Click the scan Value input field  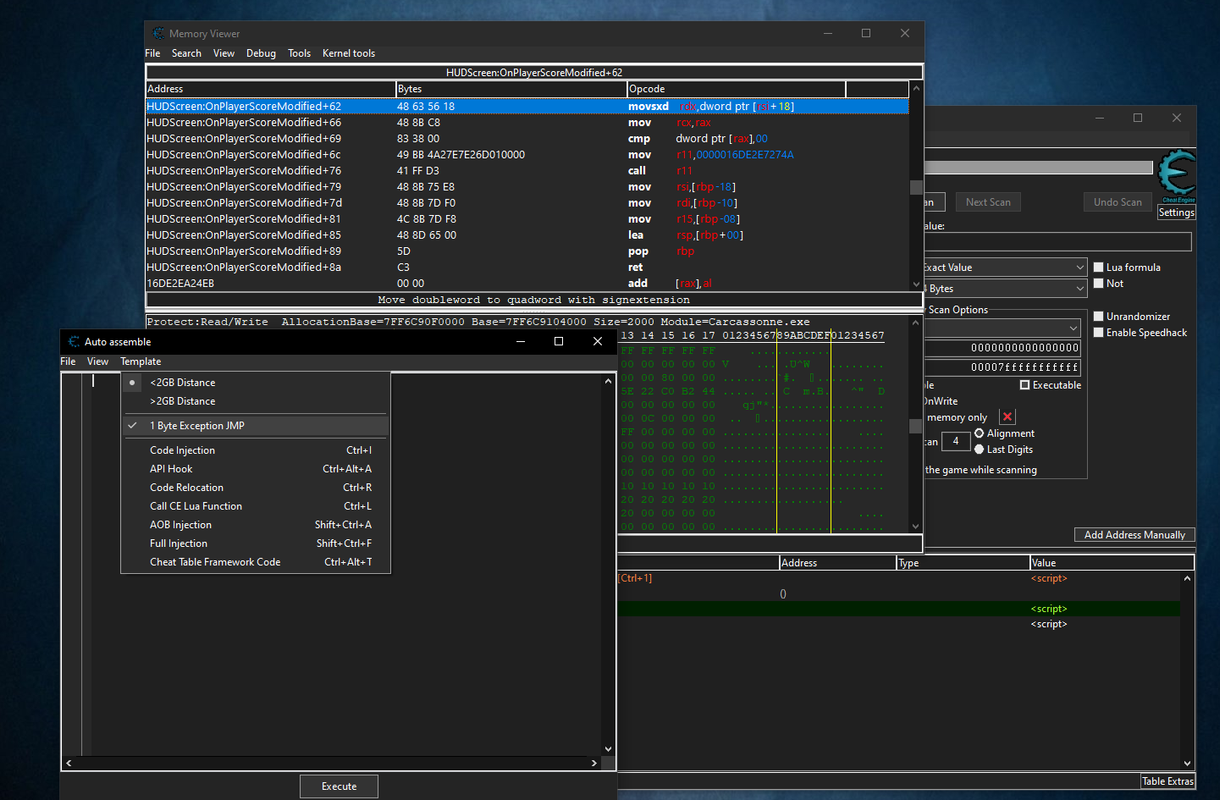(x=1056, y=242)
